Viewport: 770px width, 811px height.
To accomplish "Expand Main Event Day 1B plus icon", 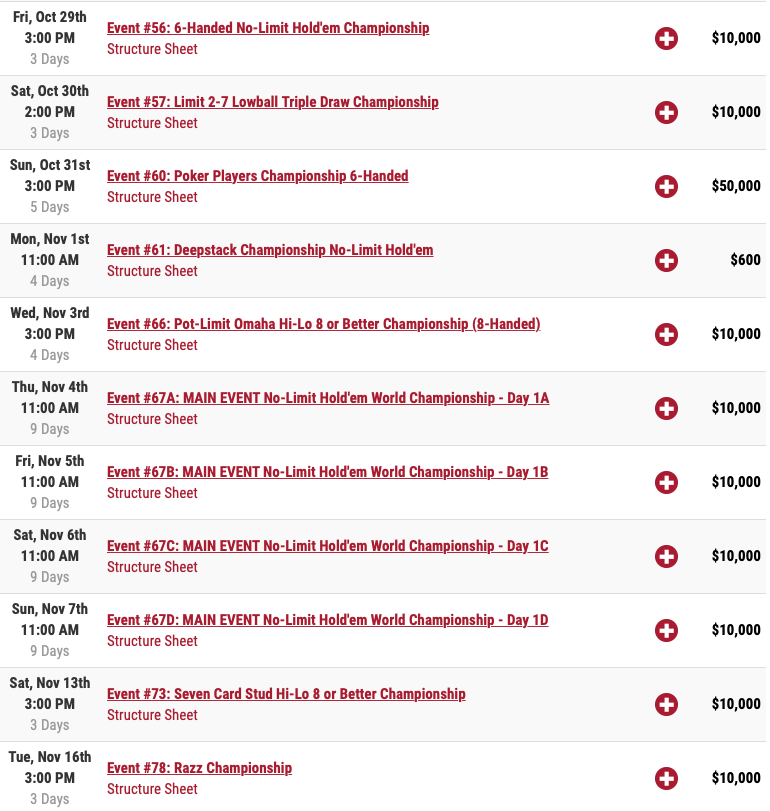I will [666, 482].
